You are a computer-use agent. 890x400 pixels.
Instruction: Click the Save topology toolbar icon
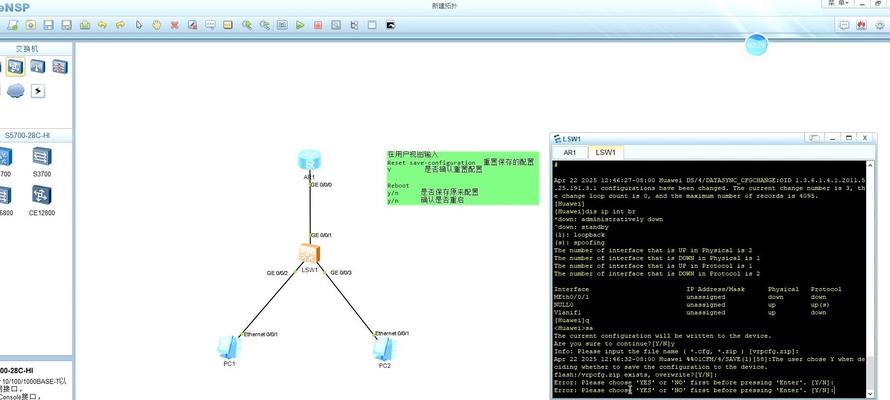point(48,25)
